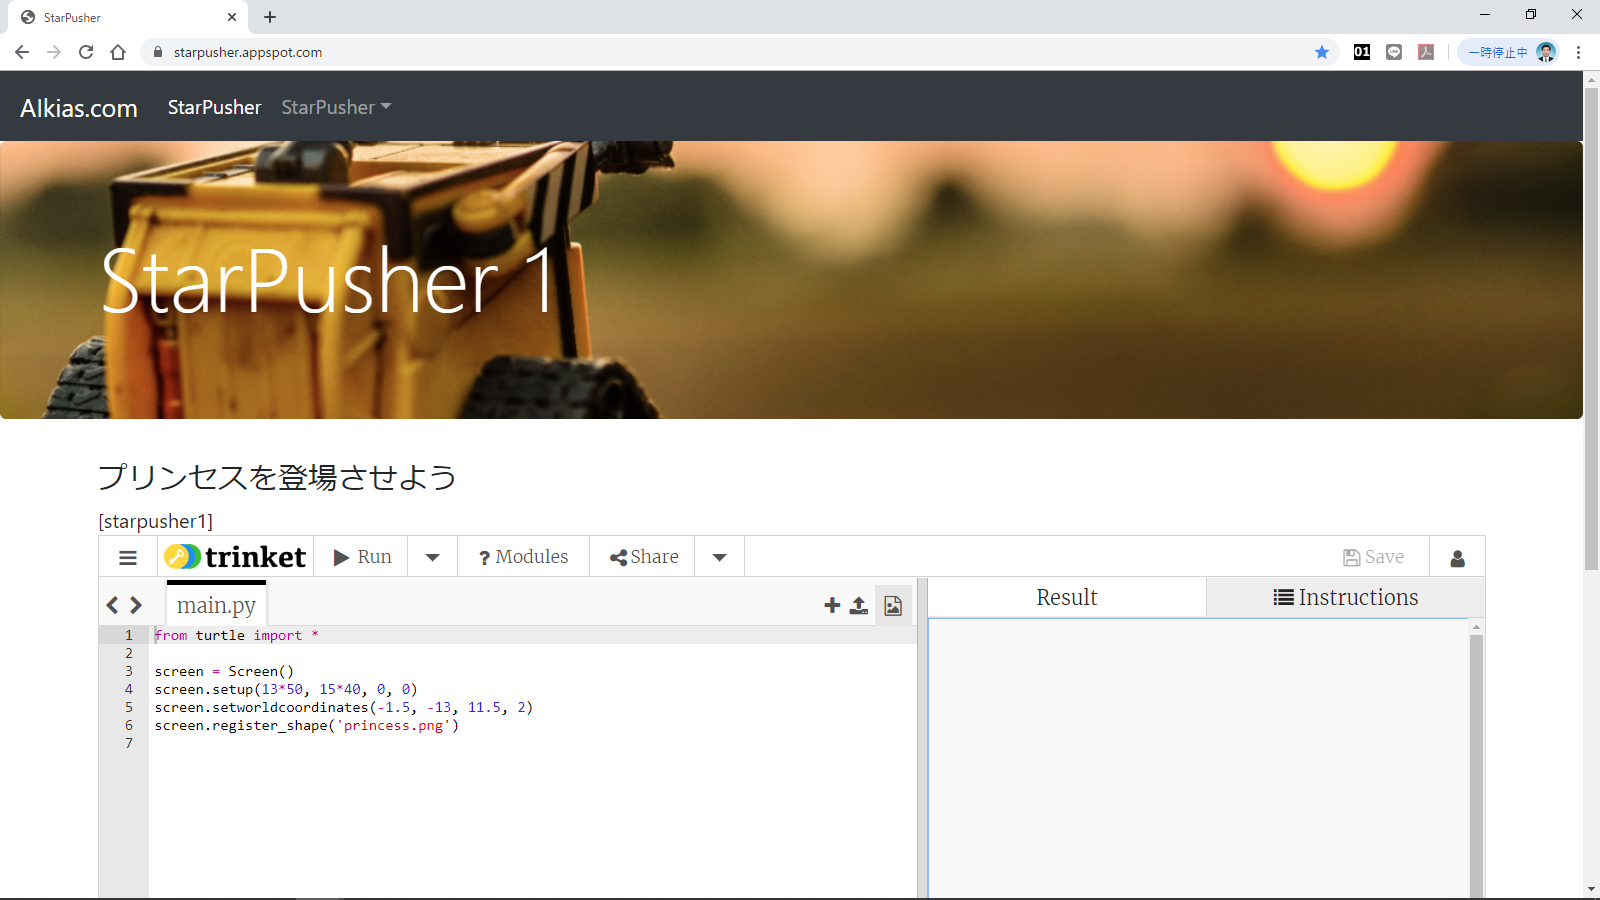Click the Modules button

(x=523, y=557)
